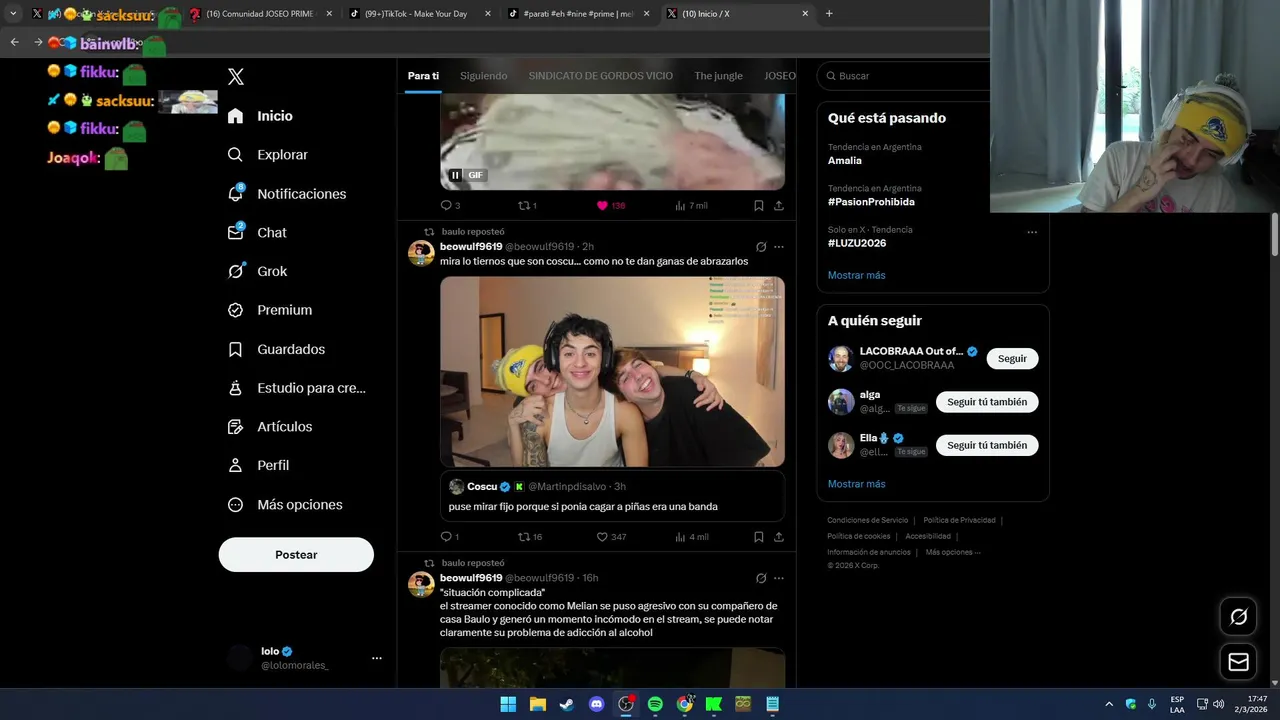Click Seguir tú también for alga
Screen dimensions: 1280x720
click(987, 402)
